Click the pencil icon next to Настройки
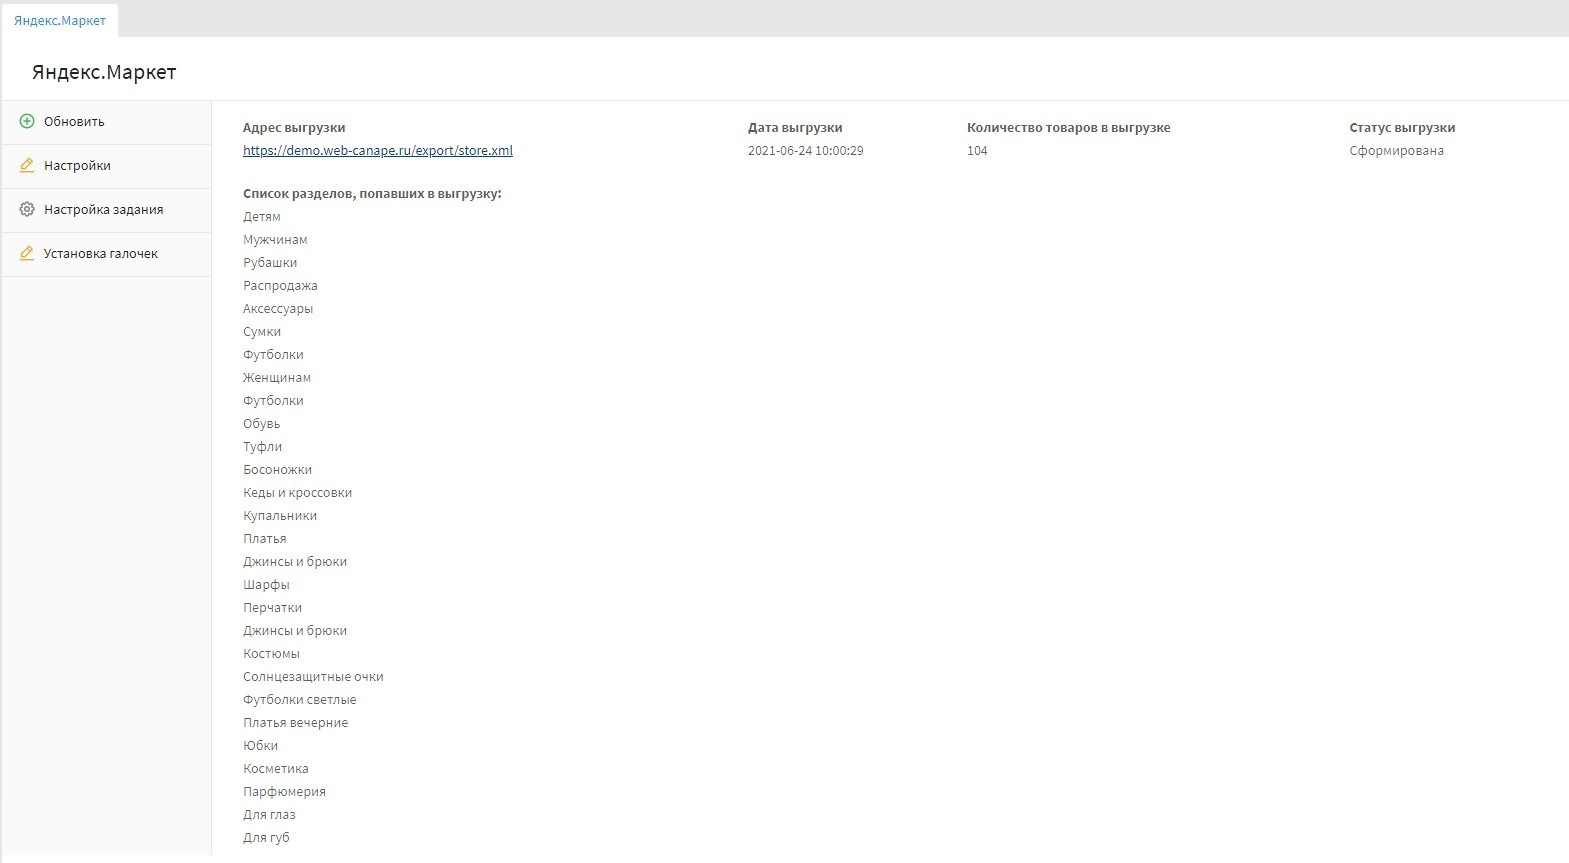This screenshot has width=1569, height=863. (x=27, y=166)
